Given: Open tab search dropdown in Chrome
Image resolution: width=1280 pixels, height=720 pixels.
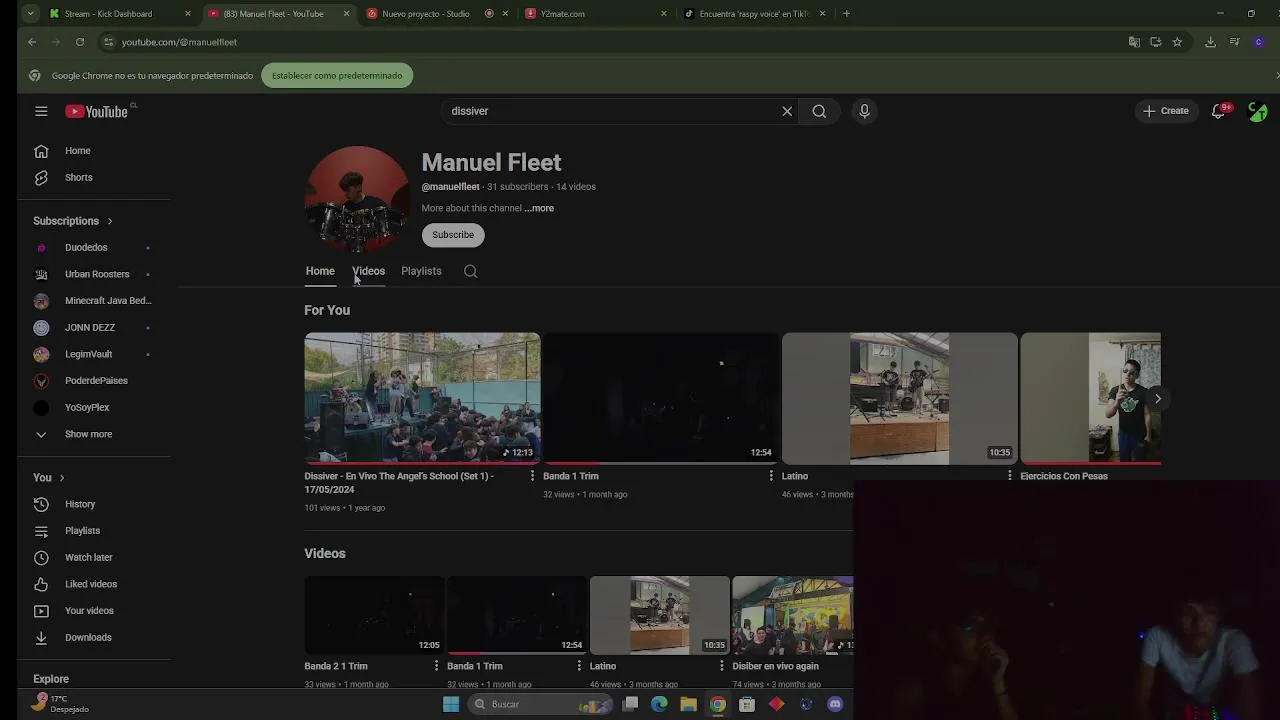Looking at the screenshot, I should (30, 14).
